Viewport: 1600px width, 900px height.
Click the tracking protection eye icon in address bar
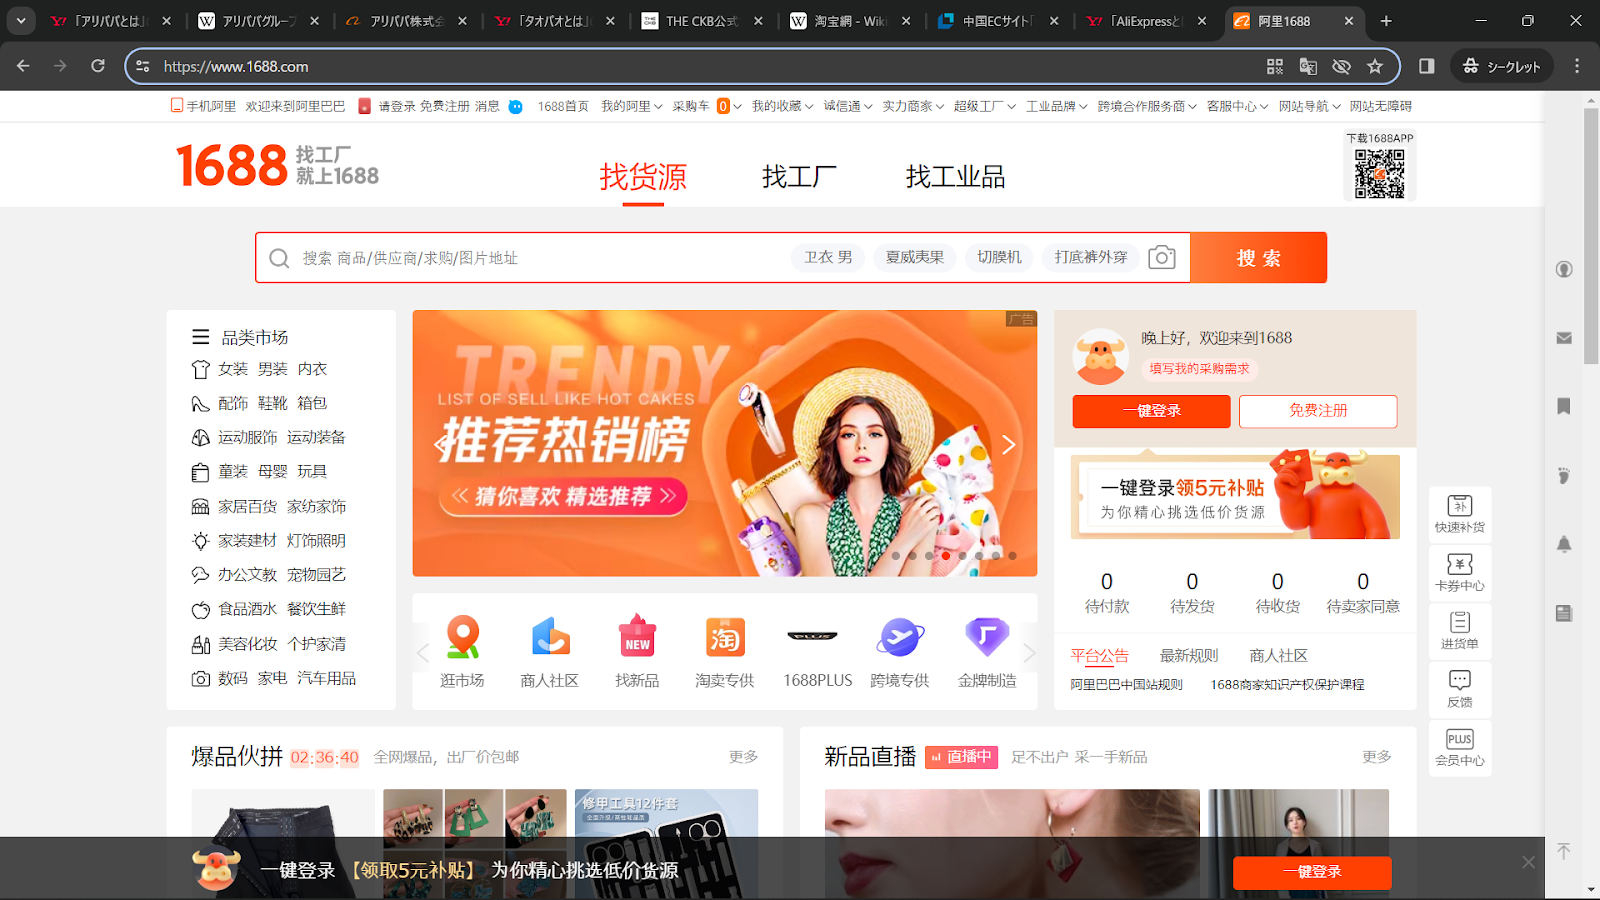click(x=1342, y=66)
